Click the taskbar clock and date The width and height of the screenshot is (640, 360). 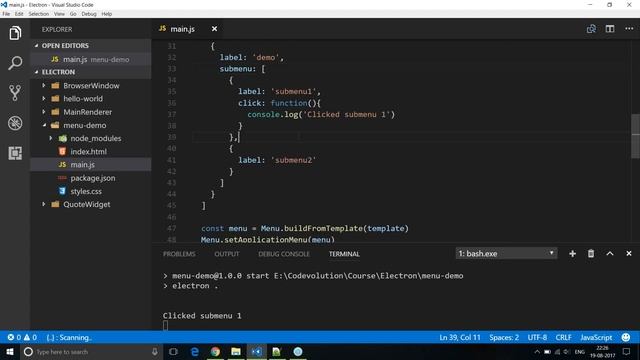click(602, 351)
